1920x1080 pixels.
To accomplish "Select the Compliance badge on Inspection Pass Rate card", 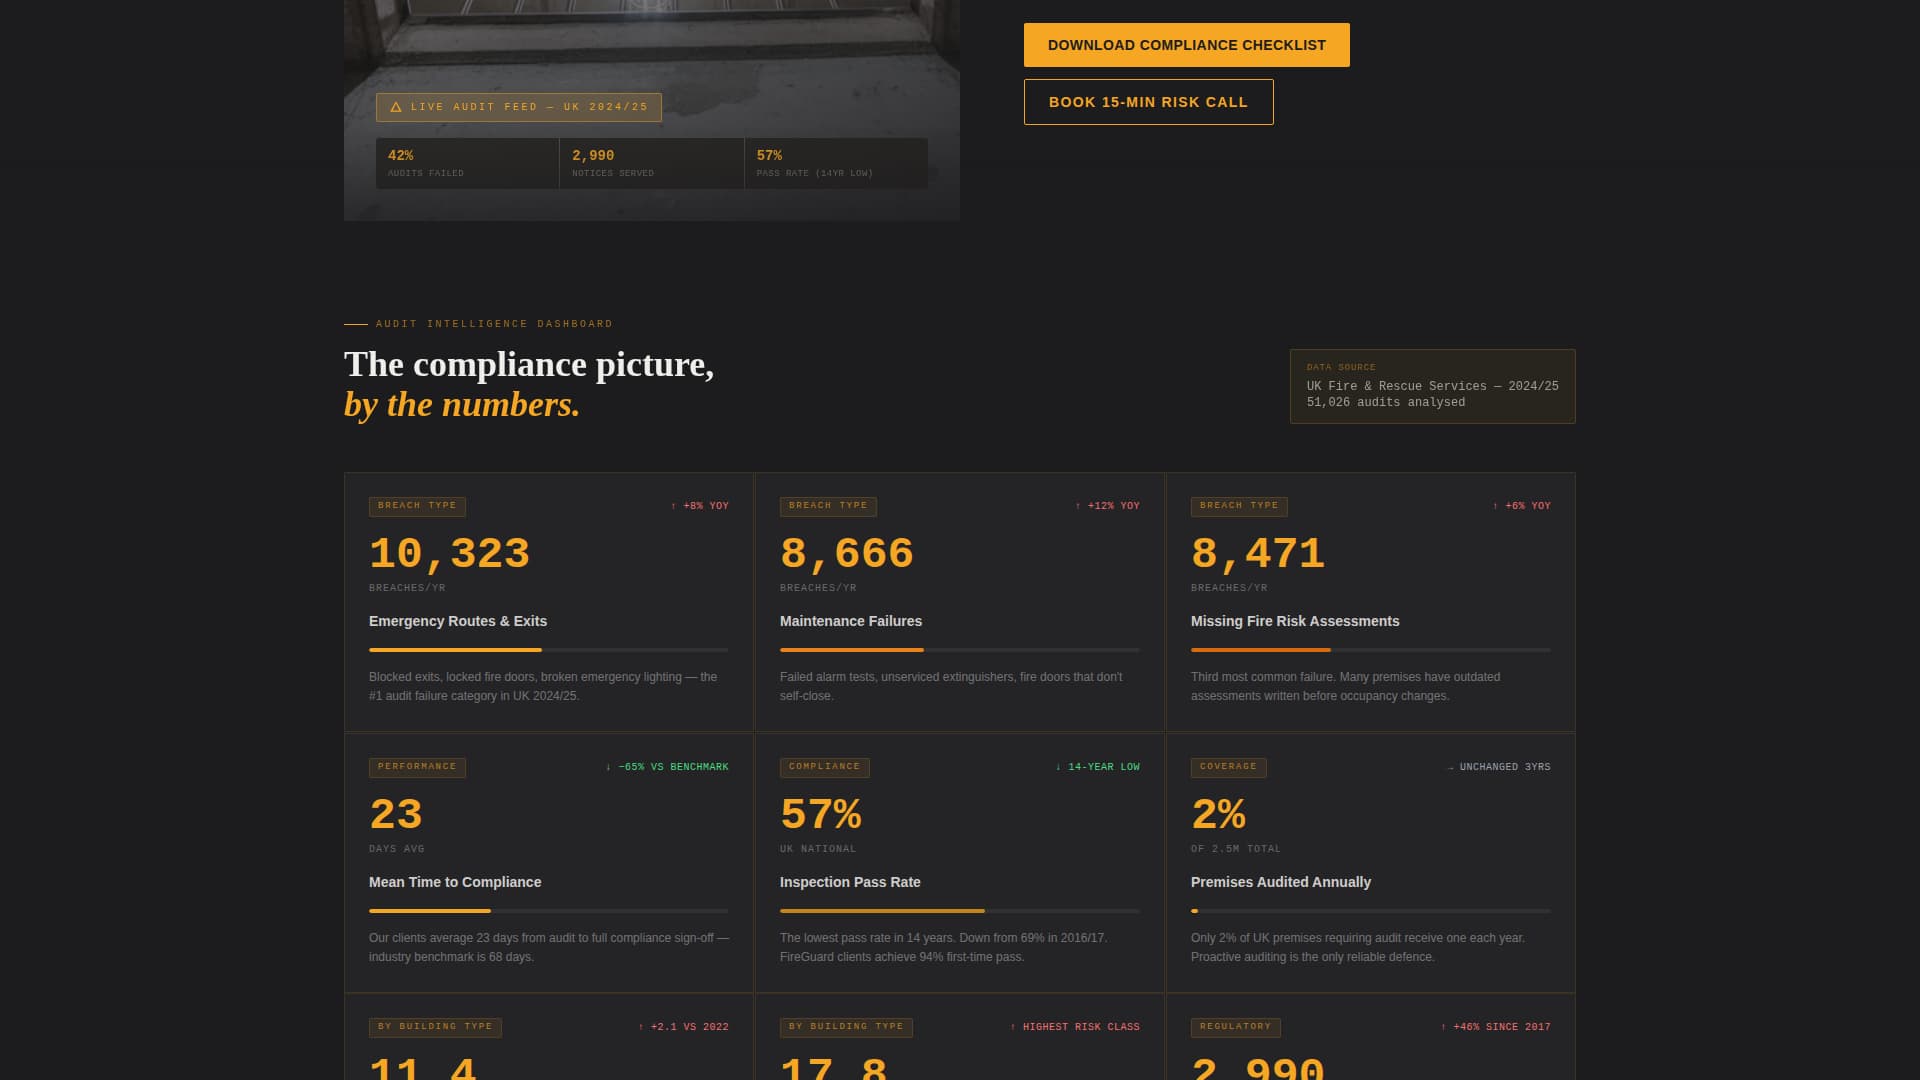I will tap(824, 767).
